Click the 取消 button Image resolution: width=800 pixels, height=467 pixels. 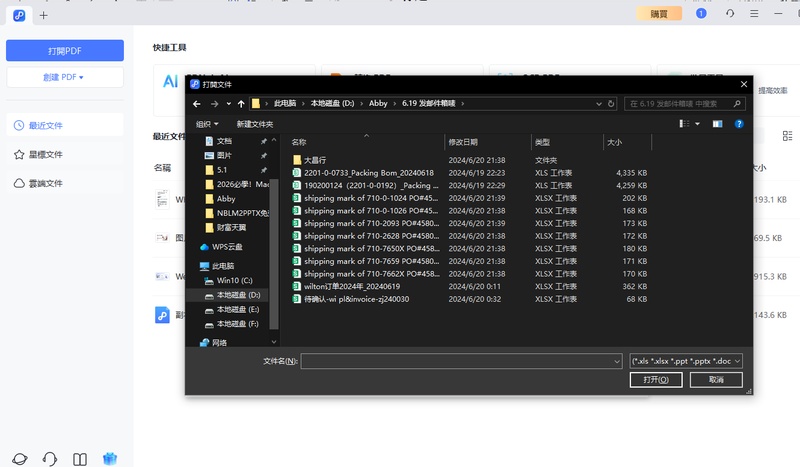click(x=716, y=380)
